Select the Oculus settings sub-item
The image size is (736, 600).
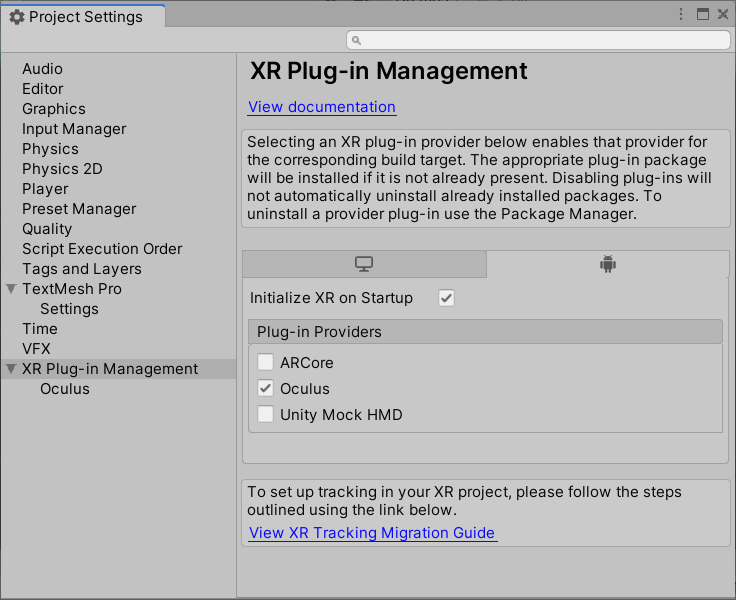[x=65, y=389]
